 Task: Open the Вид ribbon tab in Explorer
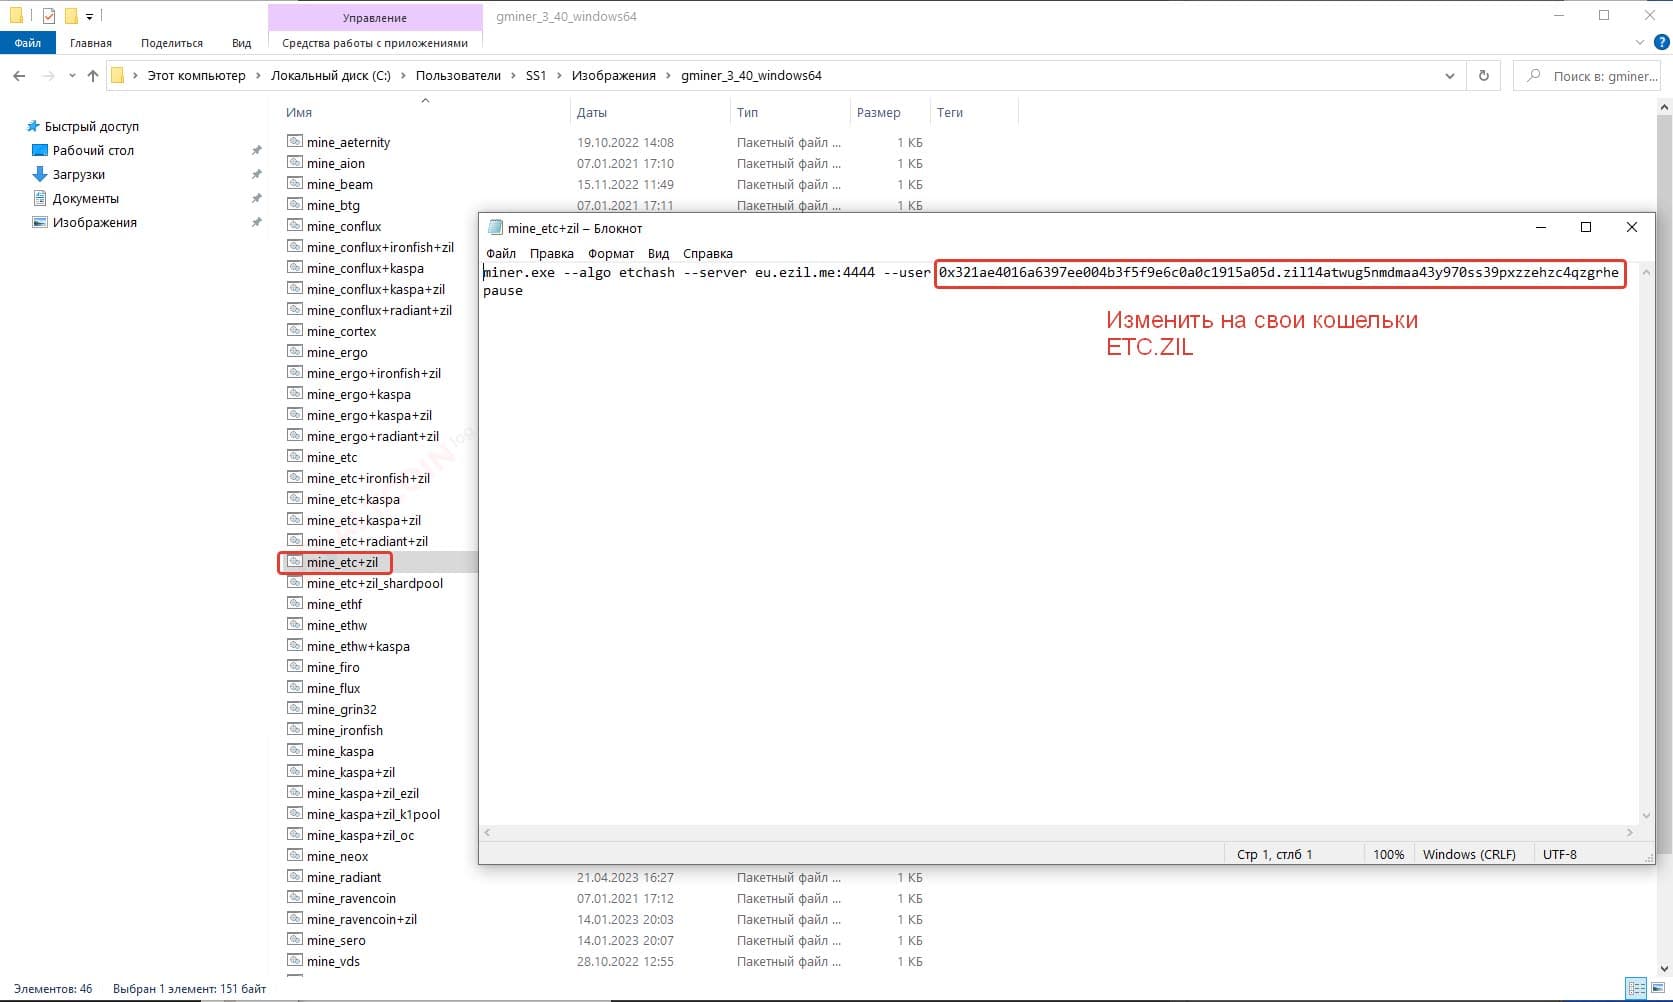click(242, 43)
